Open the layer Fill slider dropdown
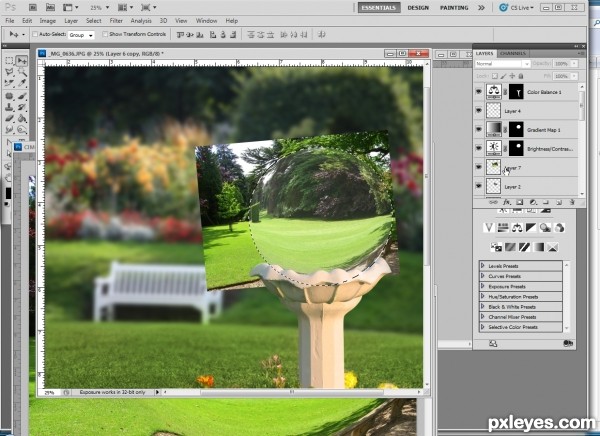Screen dimensions: 600x436 pyautogui.click(x=574, y=76)
